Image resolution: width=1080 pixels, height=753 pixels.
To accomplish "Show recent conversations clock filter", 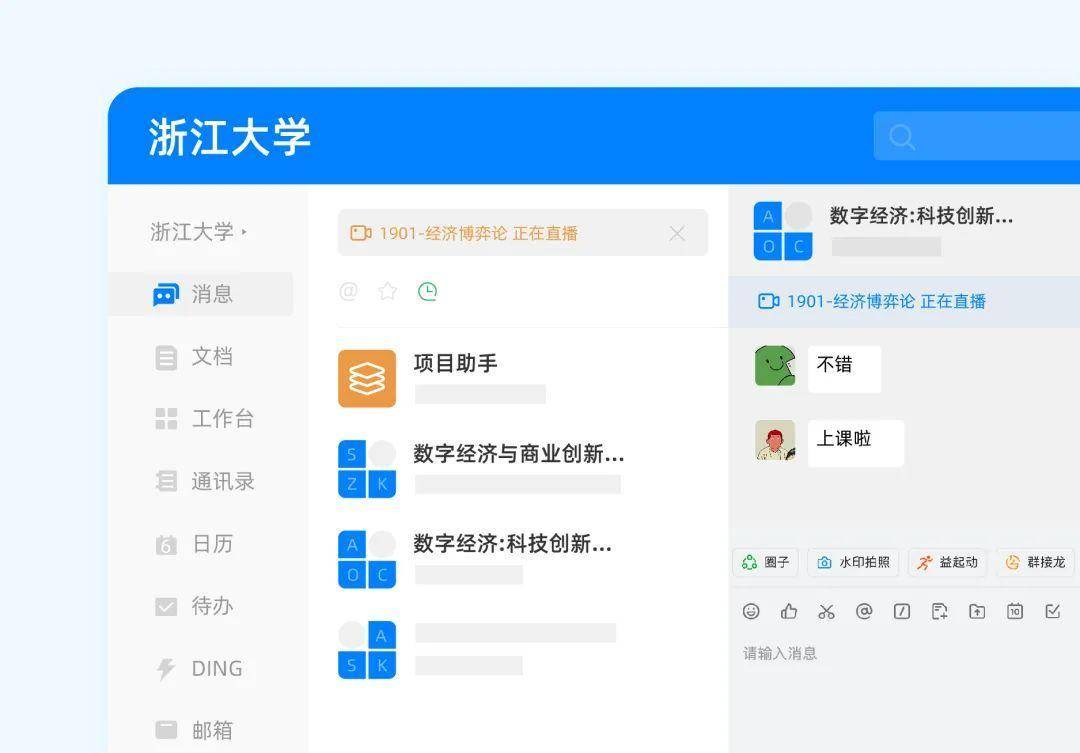I will point(428,291).
